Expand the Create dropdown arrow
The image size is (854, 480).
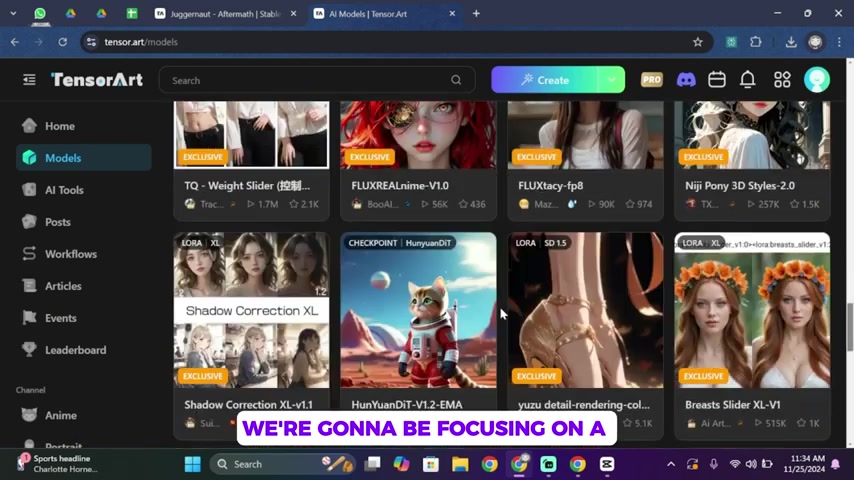pyautogui.click(x=612, y=80)
